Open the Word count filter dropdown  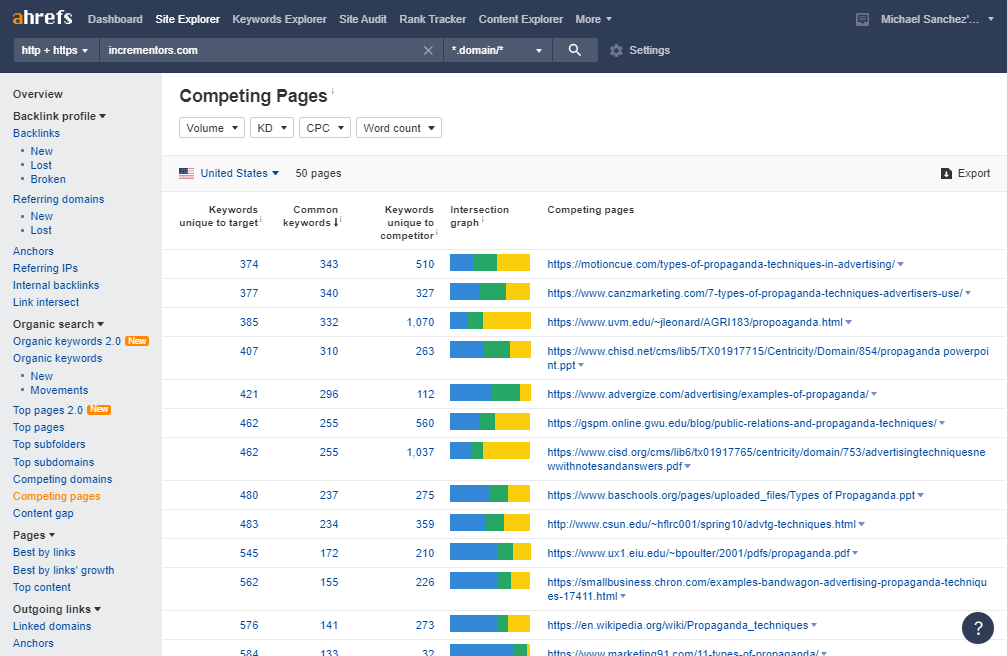(x=399, y=128)
